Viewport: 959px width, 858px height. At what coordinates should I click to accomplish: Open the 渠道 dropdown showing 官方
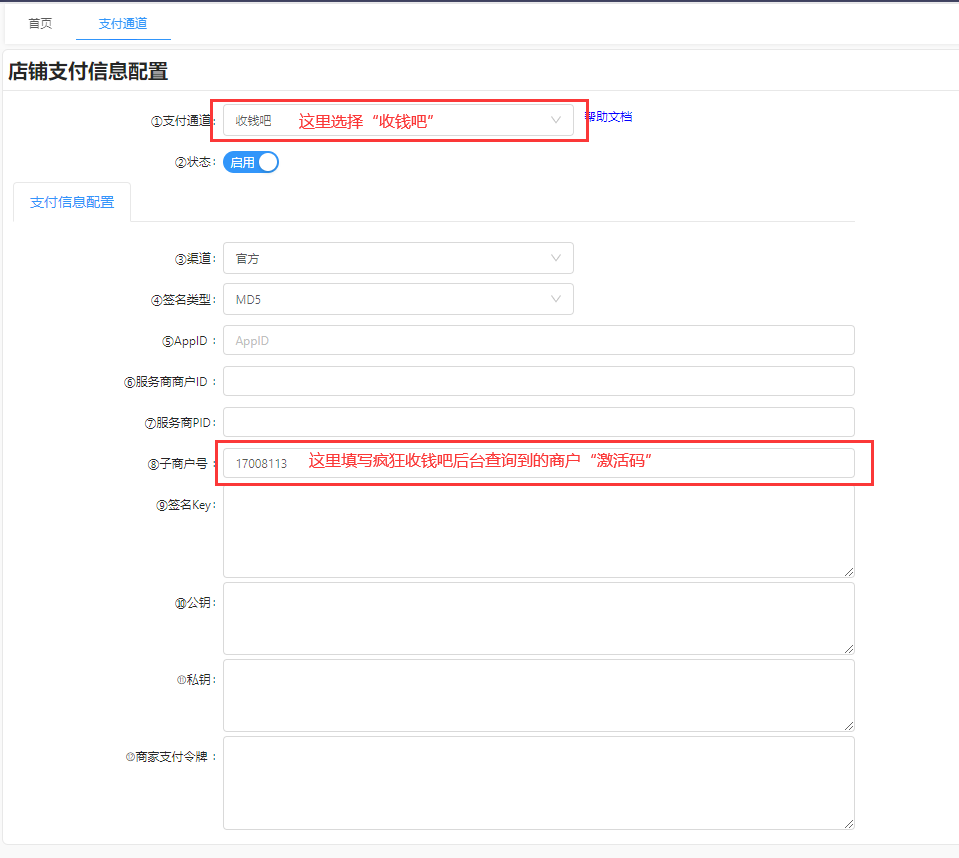398,258
